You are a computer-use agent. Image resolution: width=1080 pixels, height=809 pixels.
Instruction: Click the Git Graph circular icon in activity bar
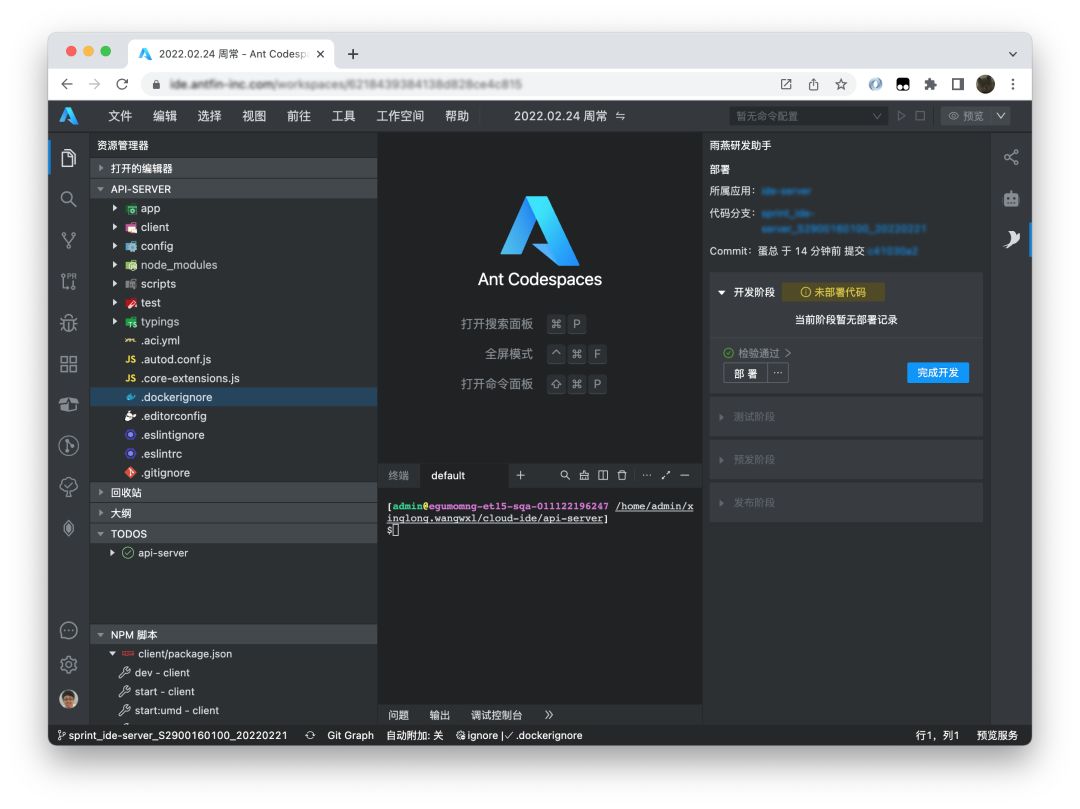point(68,446)
